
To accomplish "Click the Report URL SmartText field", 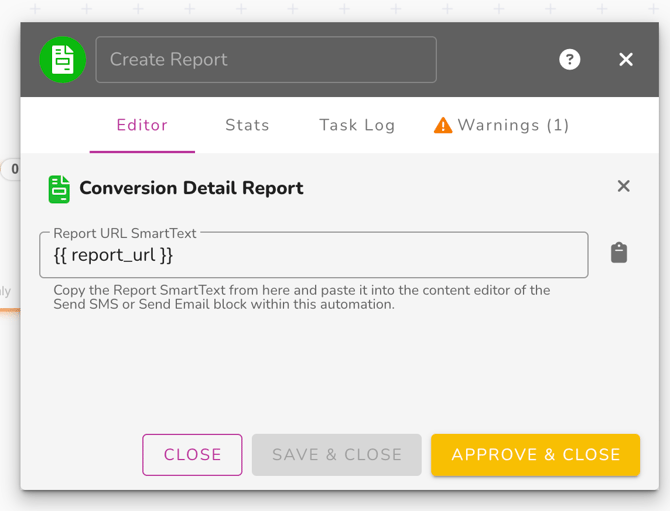I will pyautogui.click(x=313, y=256).
